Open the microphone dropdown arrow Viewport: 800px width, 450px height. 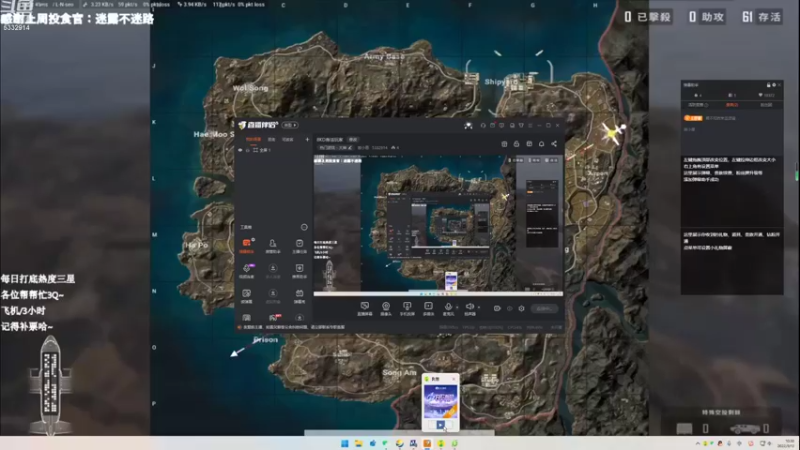coord(457,307)
